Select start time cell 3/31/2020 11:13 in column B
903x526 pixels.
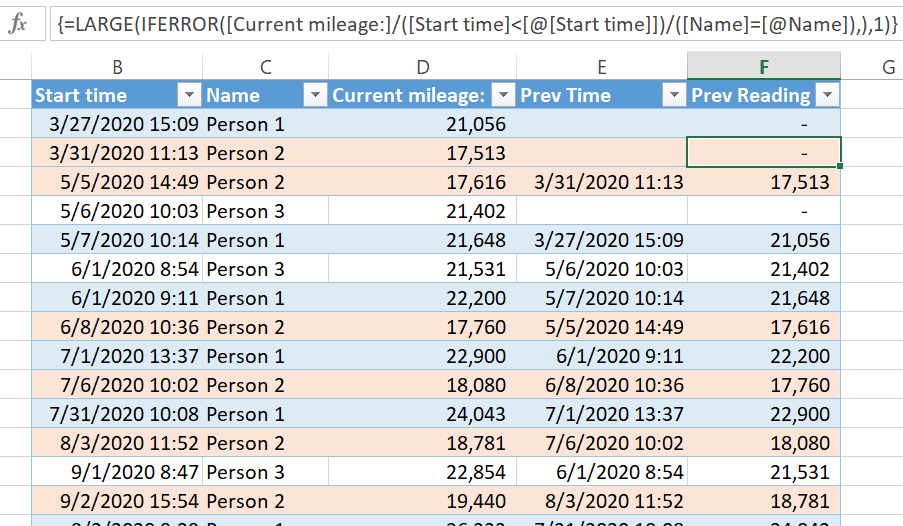[117, 153]
